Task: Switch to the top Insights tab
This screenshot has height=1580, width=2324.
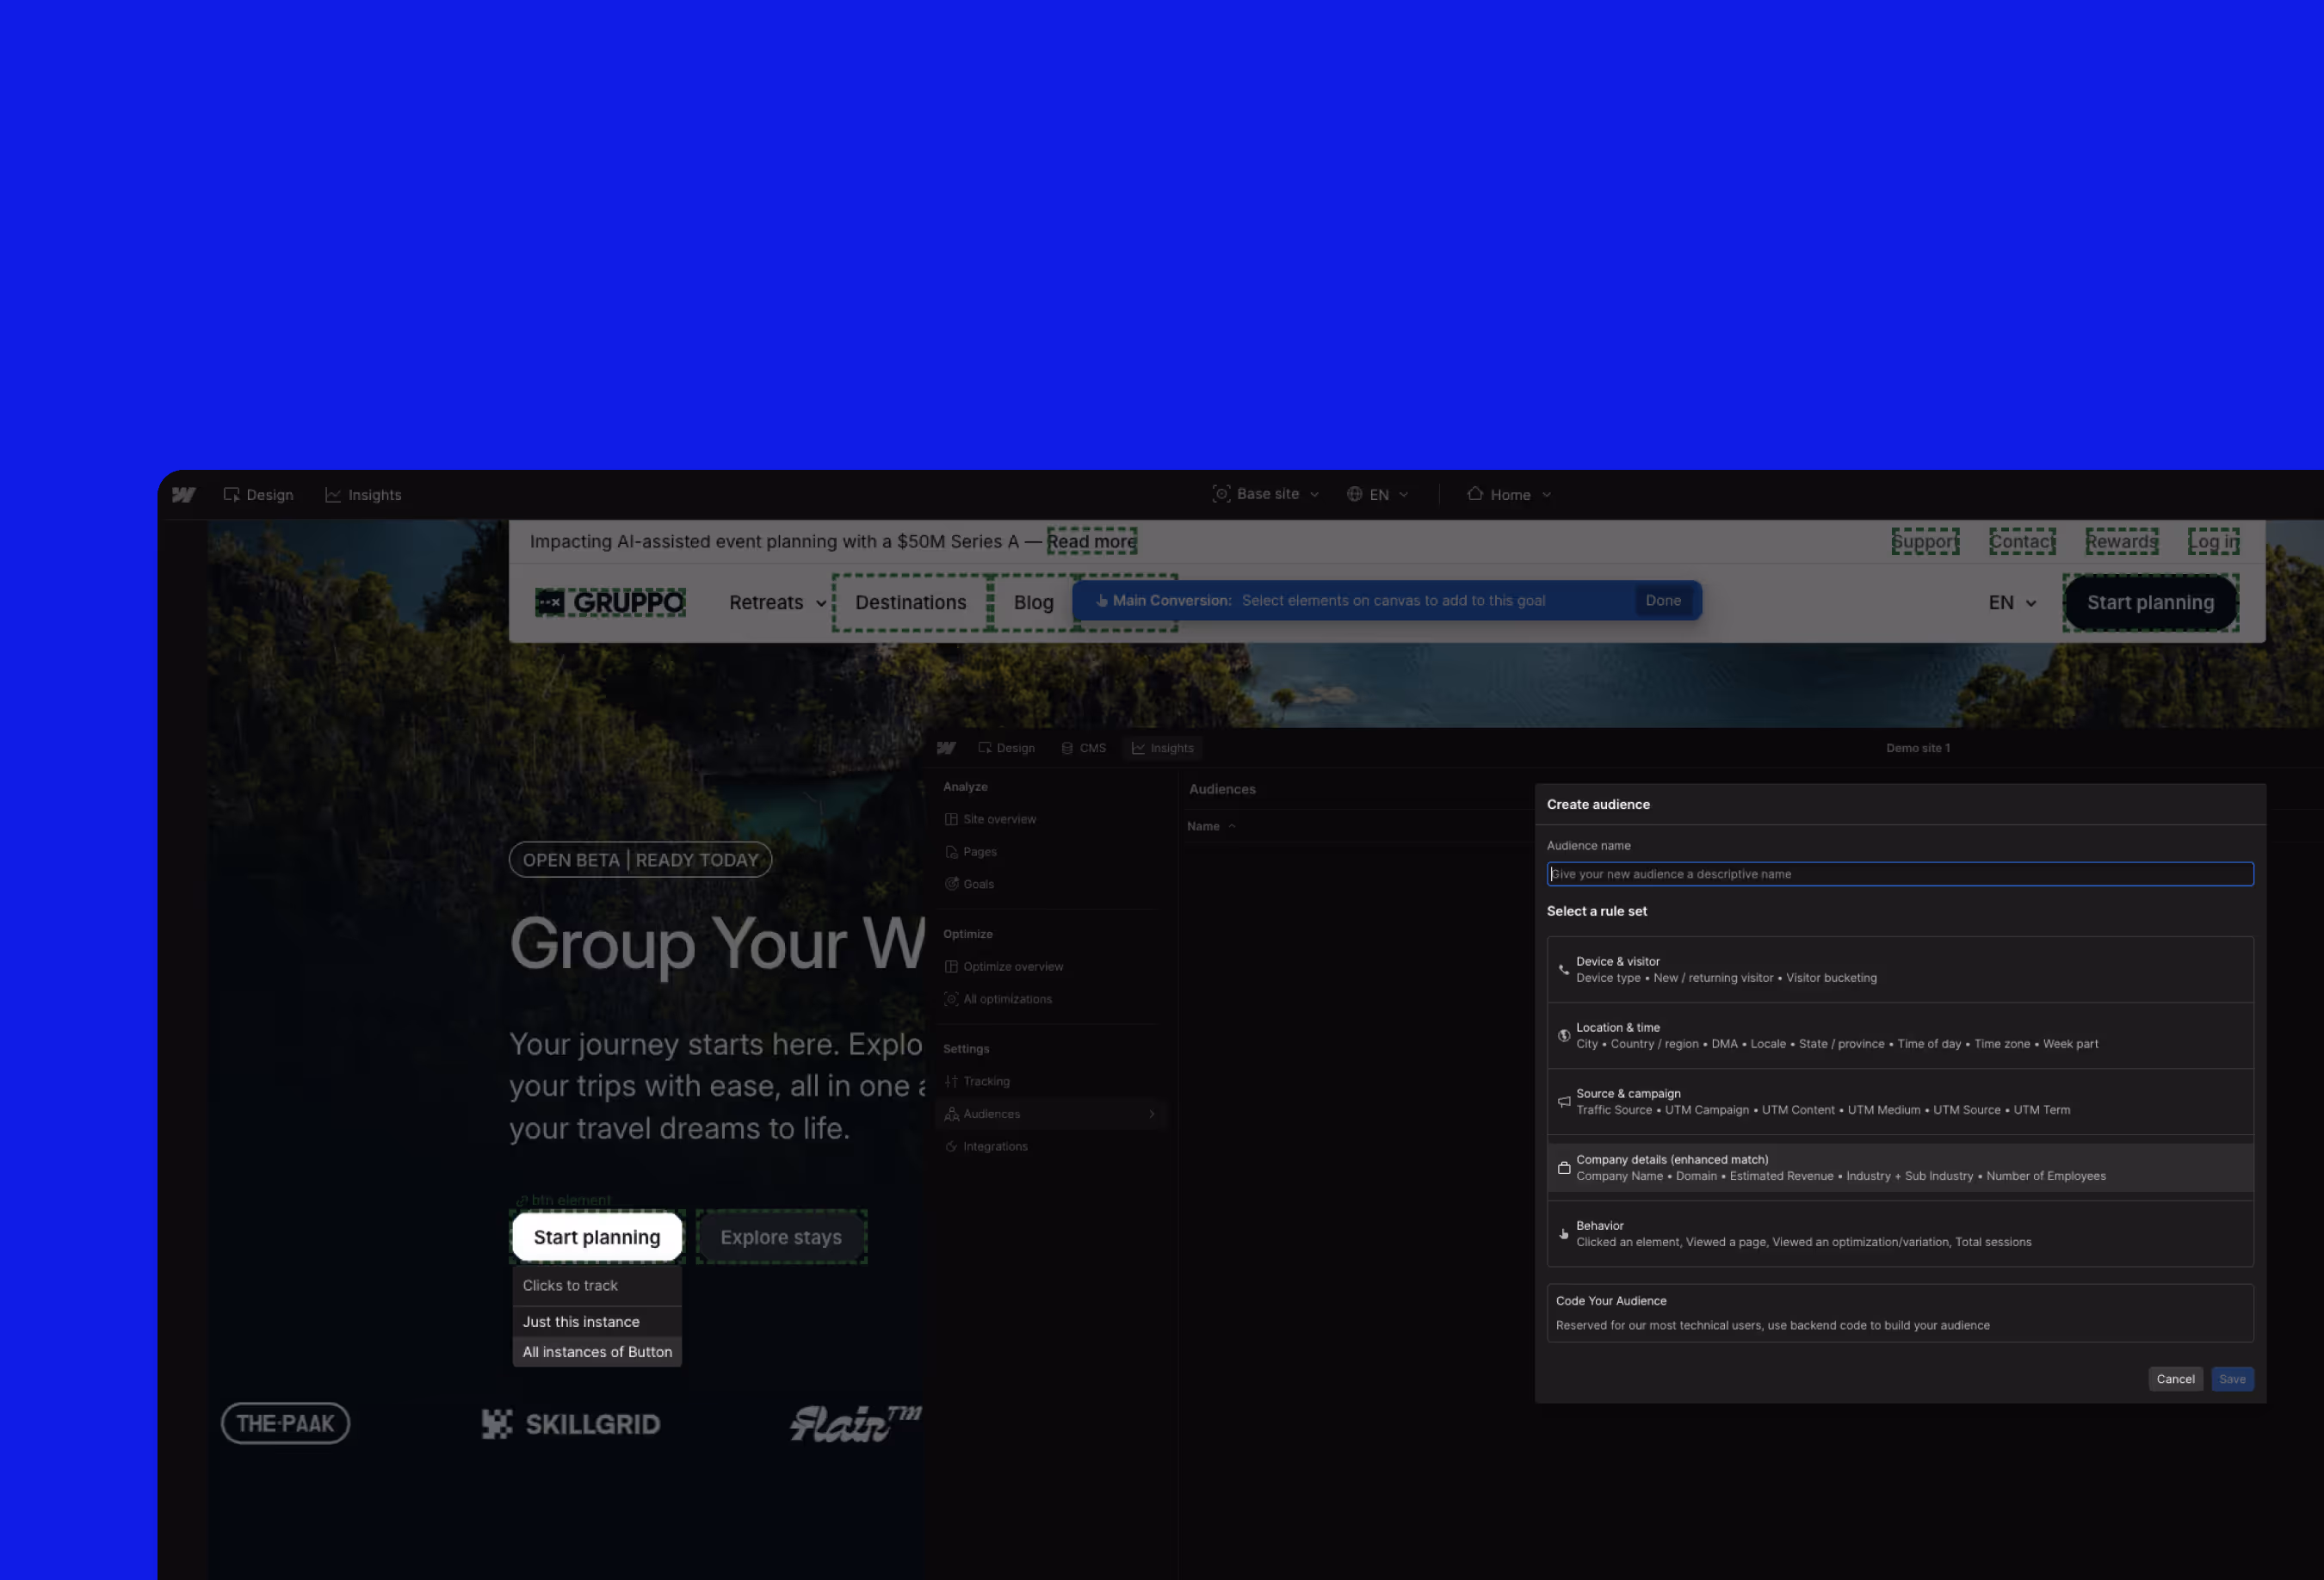Action: pyautogui.click(x=363, y=495)
